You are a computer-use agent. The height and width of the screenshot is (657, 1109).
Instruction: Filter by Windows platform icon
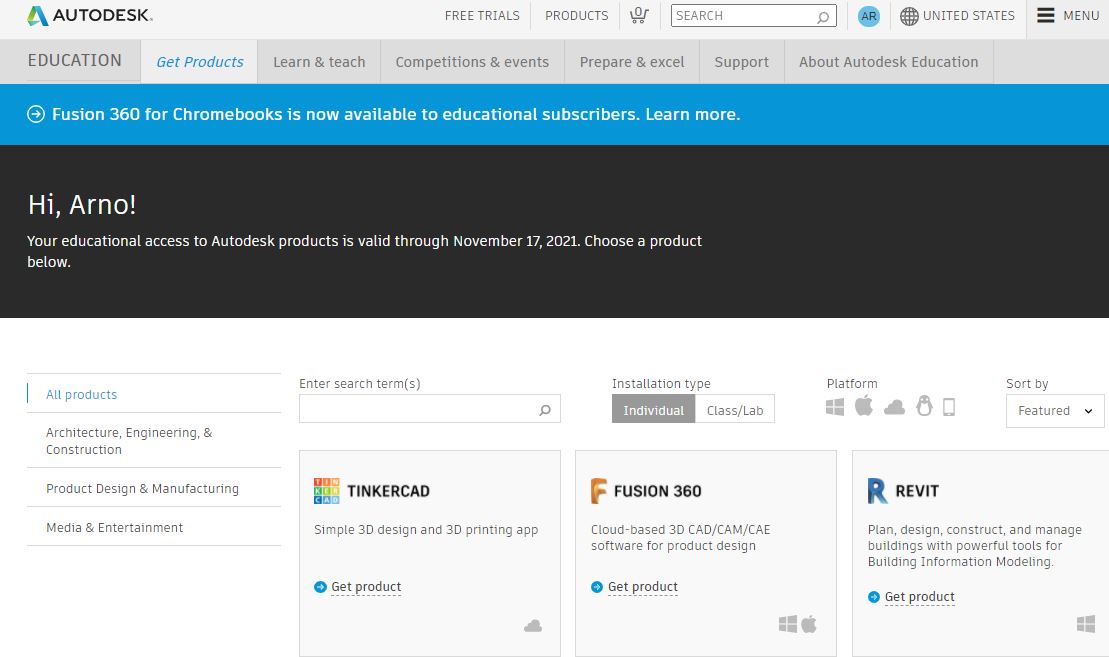835,406
